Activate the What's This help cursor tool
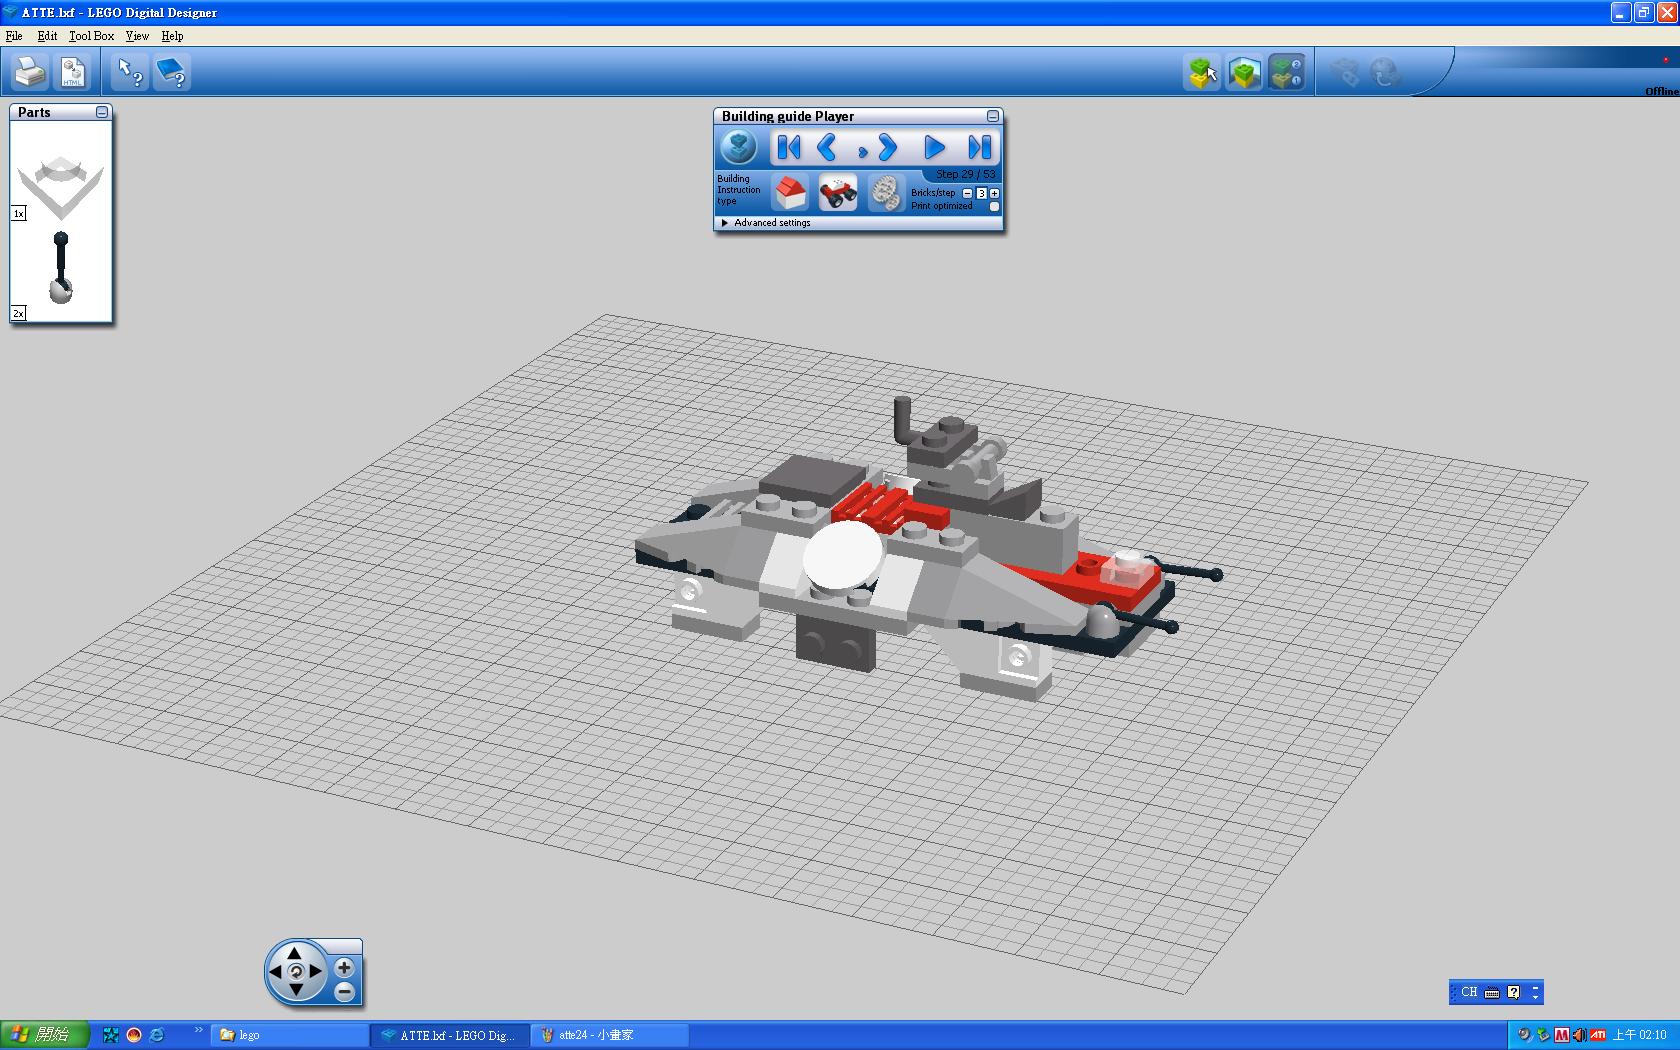 [x=129, y=72]
